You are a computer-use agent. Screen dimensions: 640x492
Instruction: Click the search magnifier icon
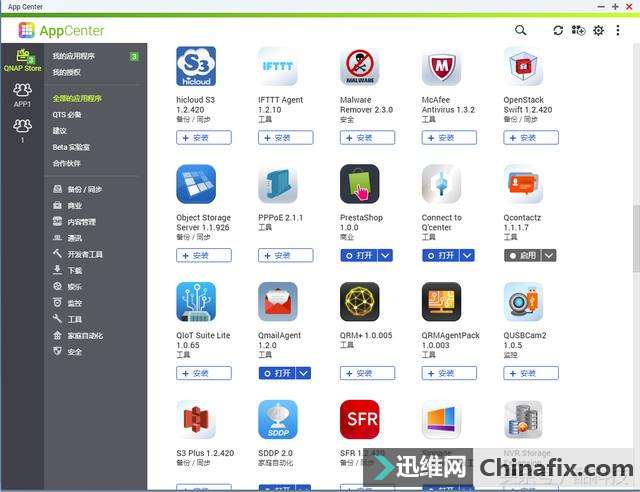click(520, 30)
